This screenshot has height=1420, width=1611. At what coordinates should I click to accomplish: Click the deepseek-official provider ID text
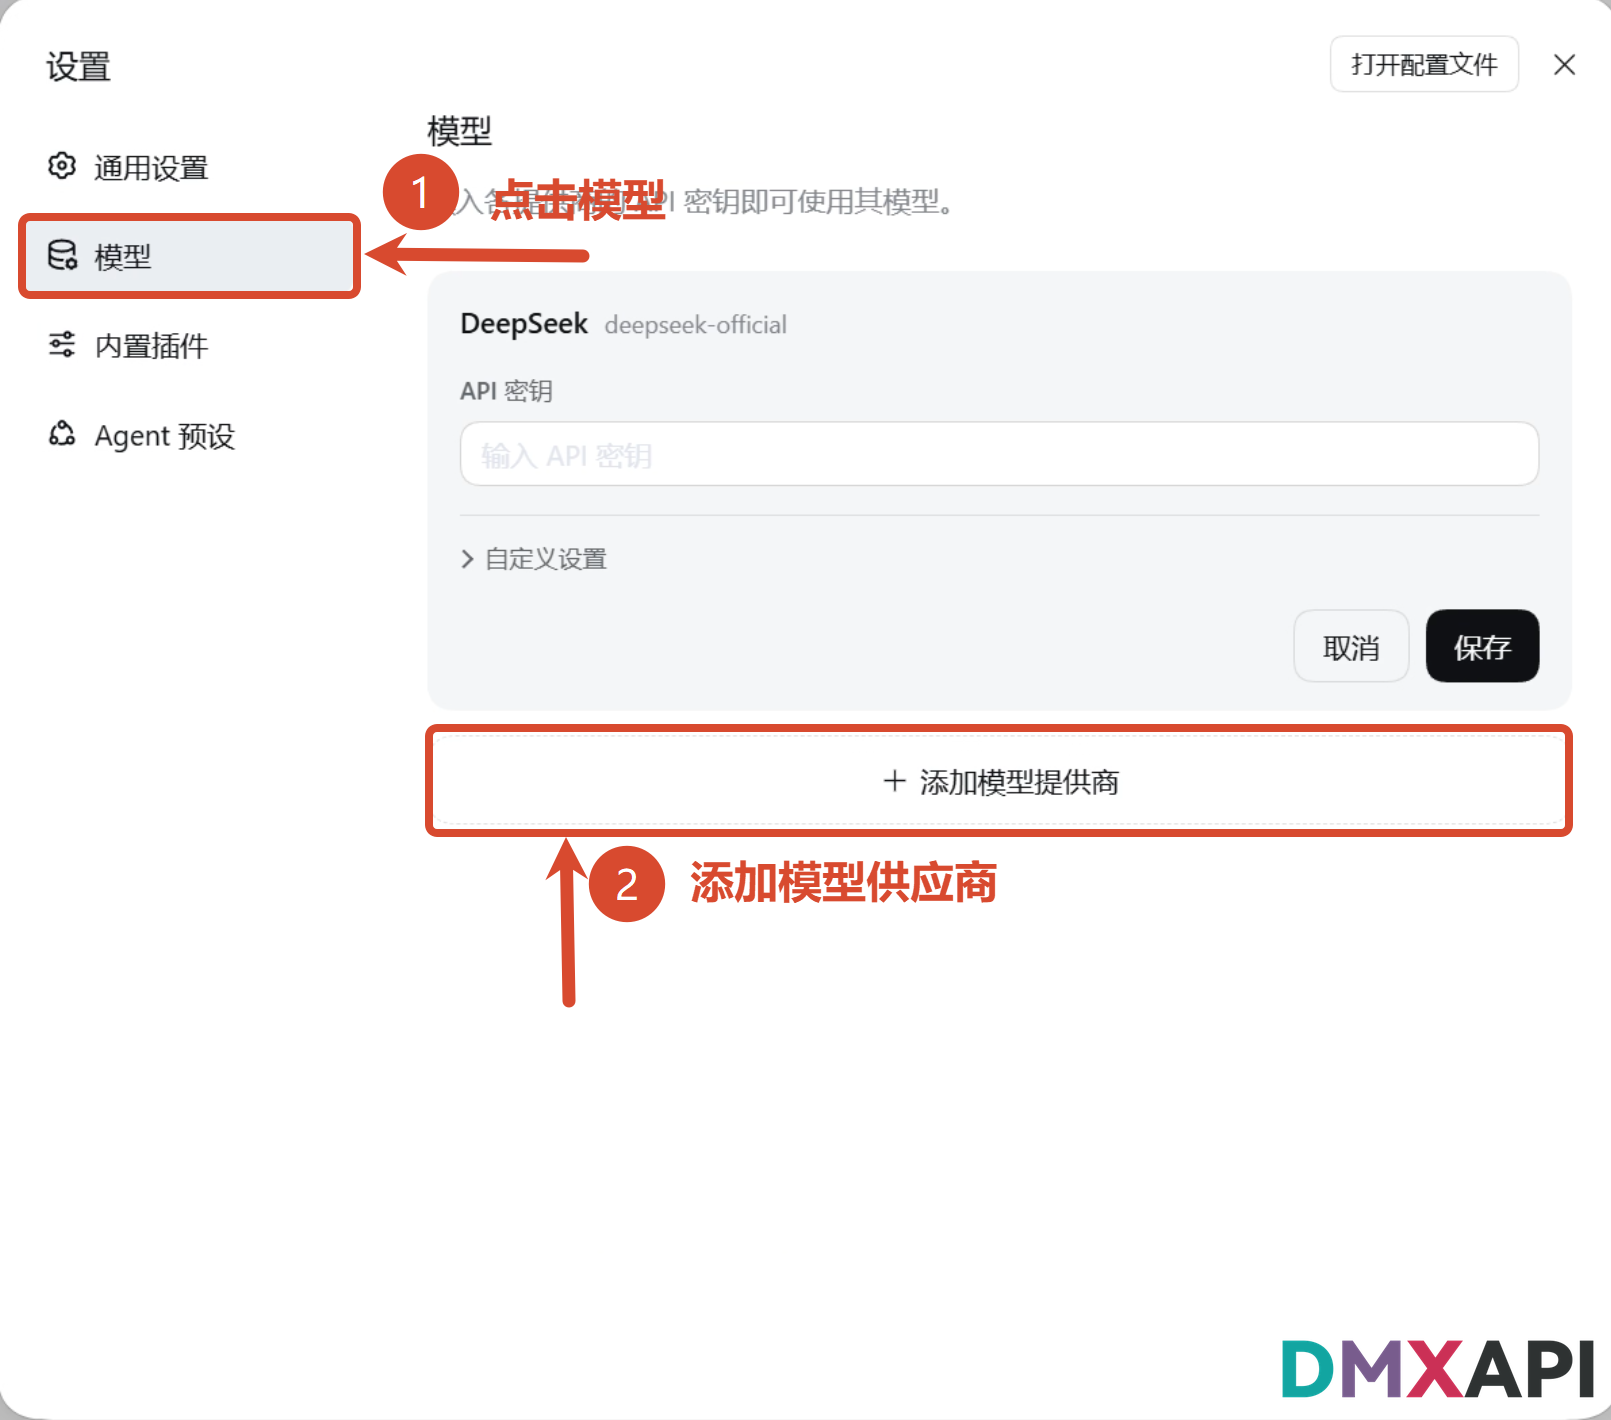(696, 325)
